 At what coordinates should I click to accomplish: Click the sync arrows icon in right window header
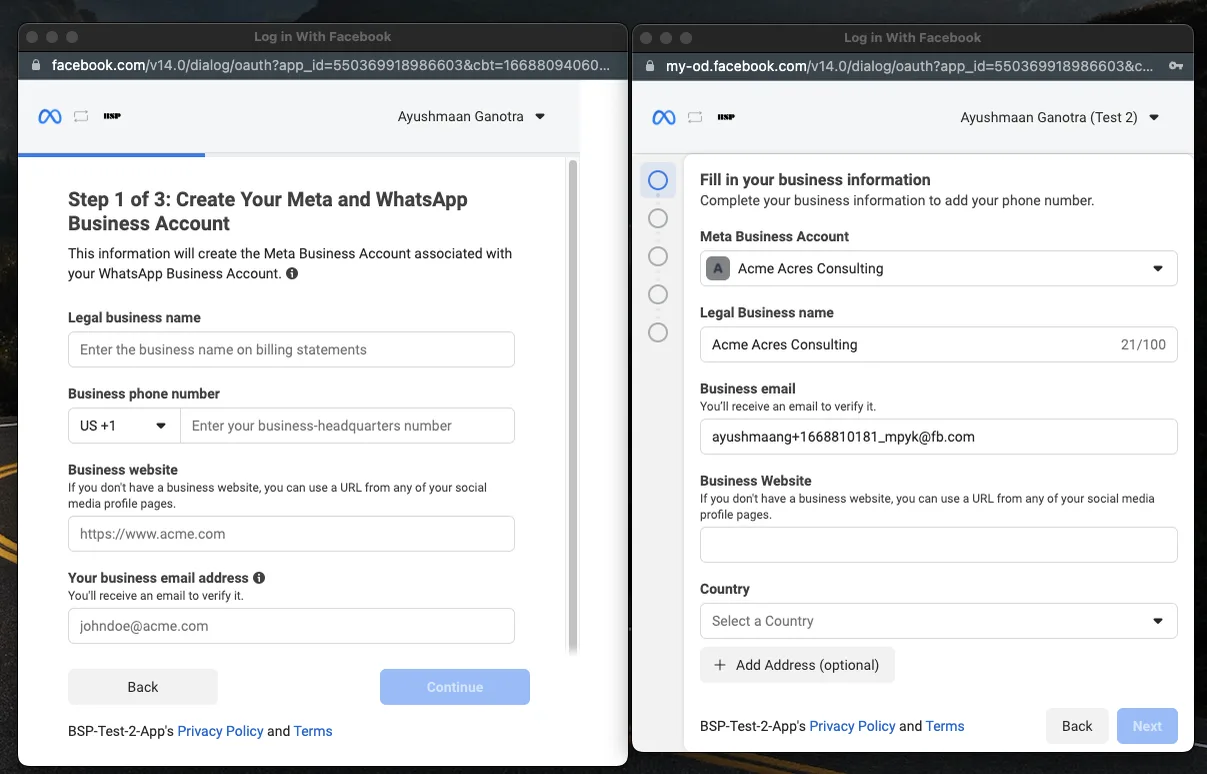[695, 117]
